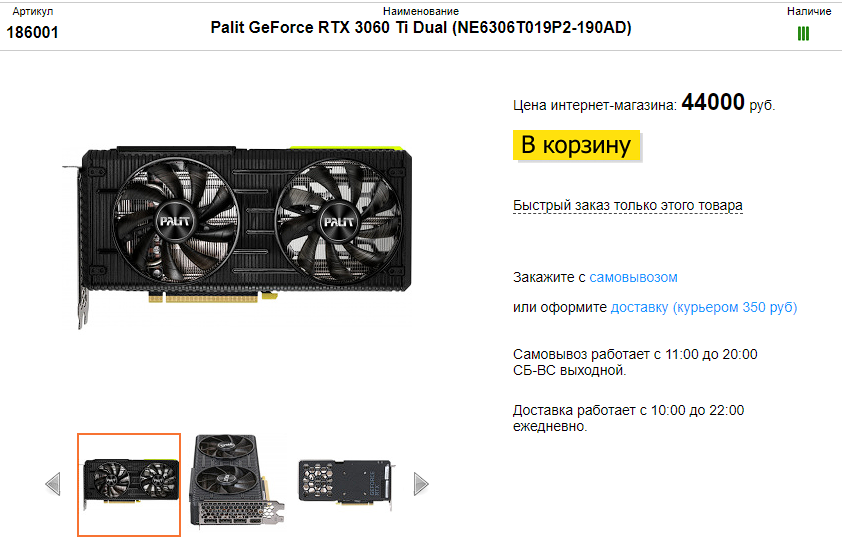Show next photo with the right gallery arrow
Image resolution: width=842 pixels, height=547 pixels.
tap(421, 484)
